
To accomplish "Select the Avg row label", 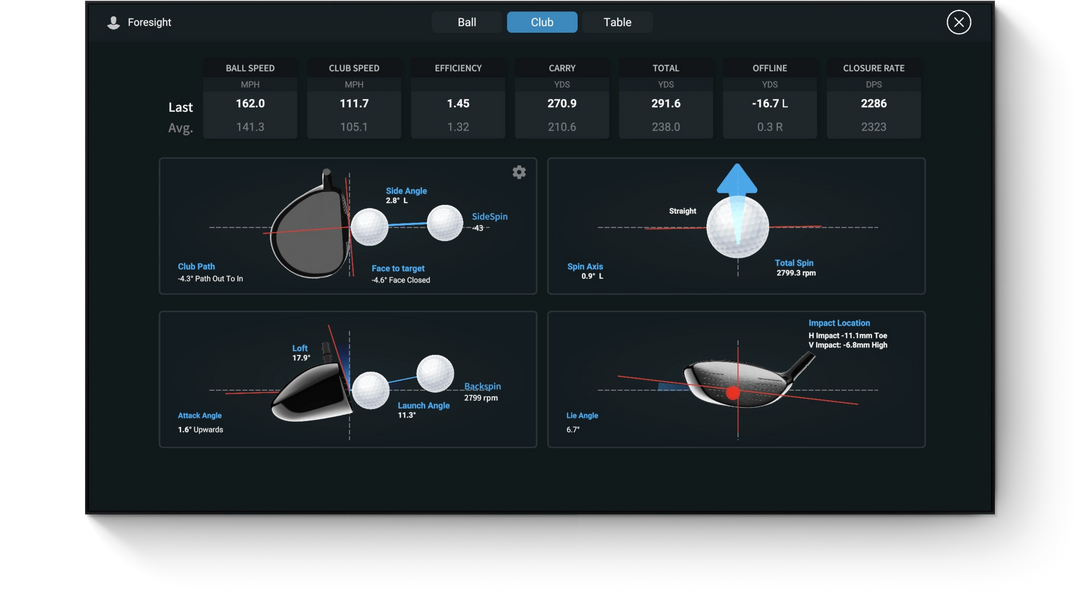I will 179,127.
